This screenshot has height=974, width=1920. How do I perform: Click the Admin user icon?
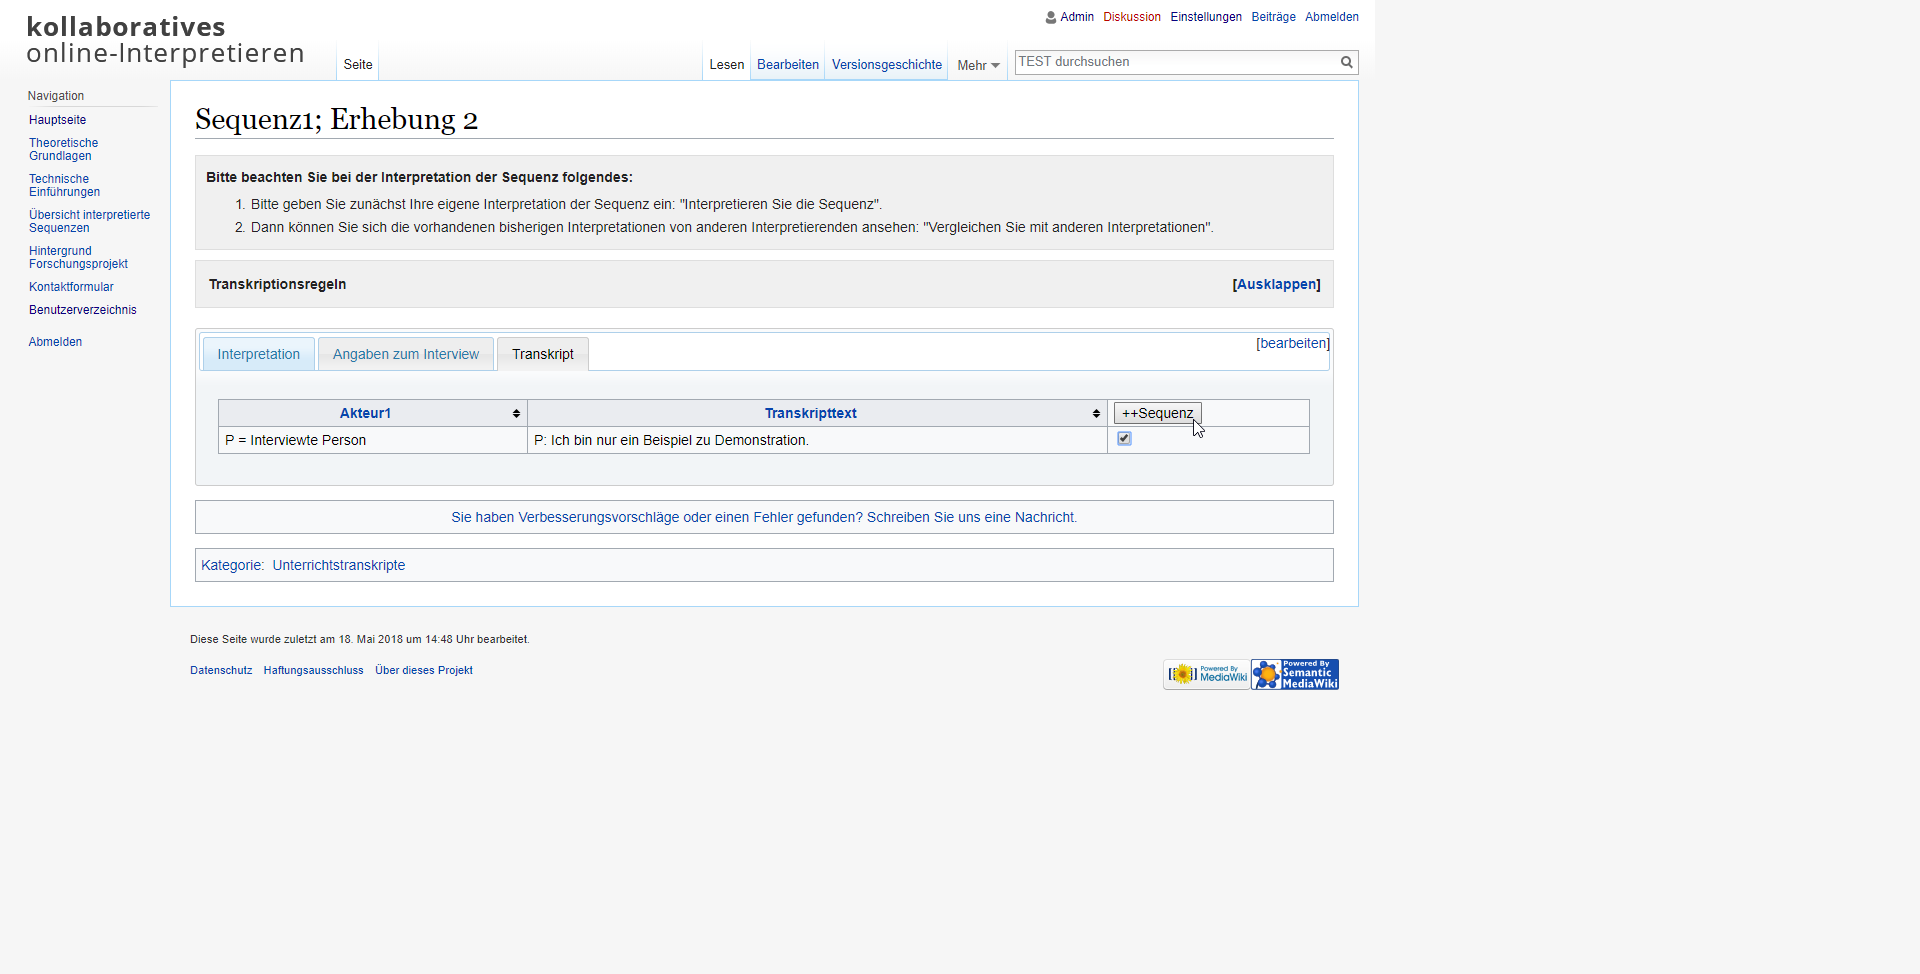1050,17
